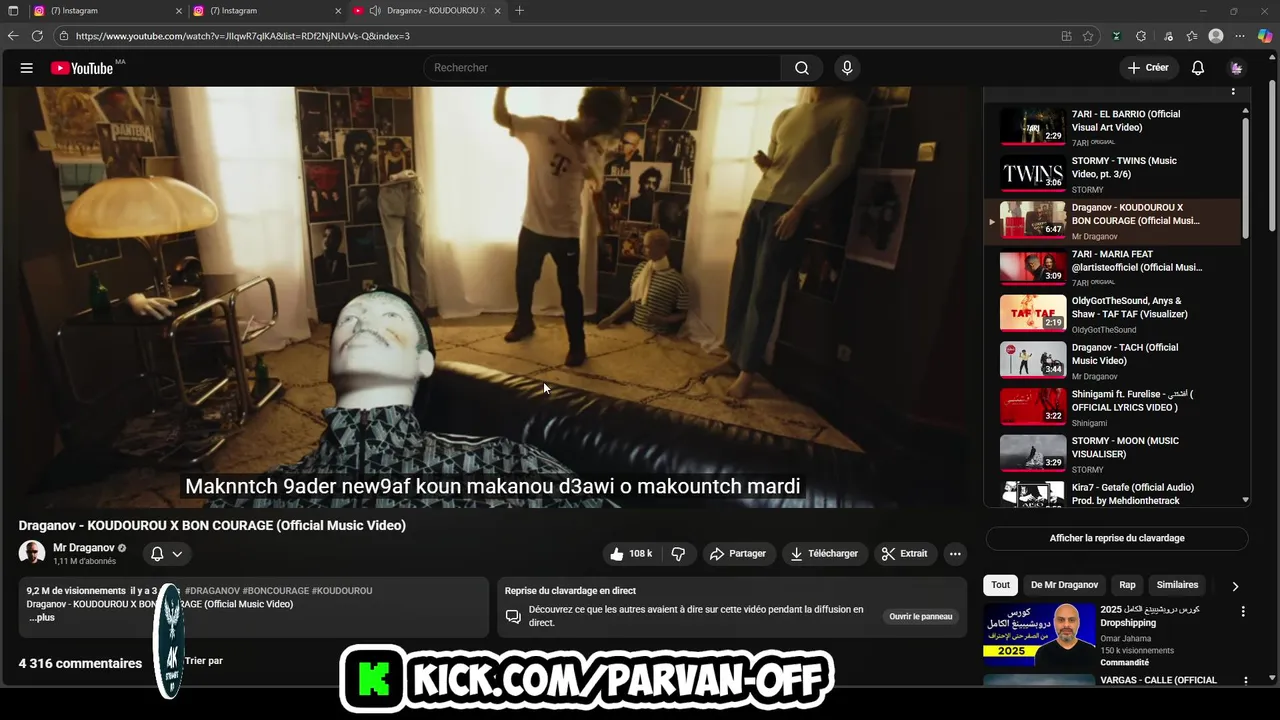The image size is (1280, 720).
Task: Click Afficher la reprise du clavardage
Action: coord(1117,538)
